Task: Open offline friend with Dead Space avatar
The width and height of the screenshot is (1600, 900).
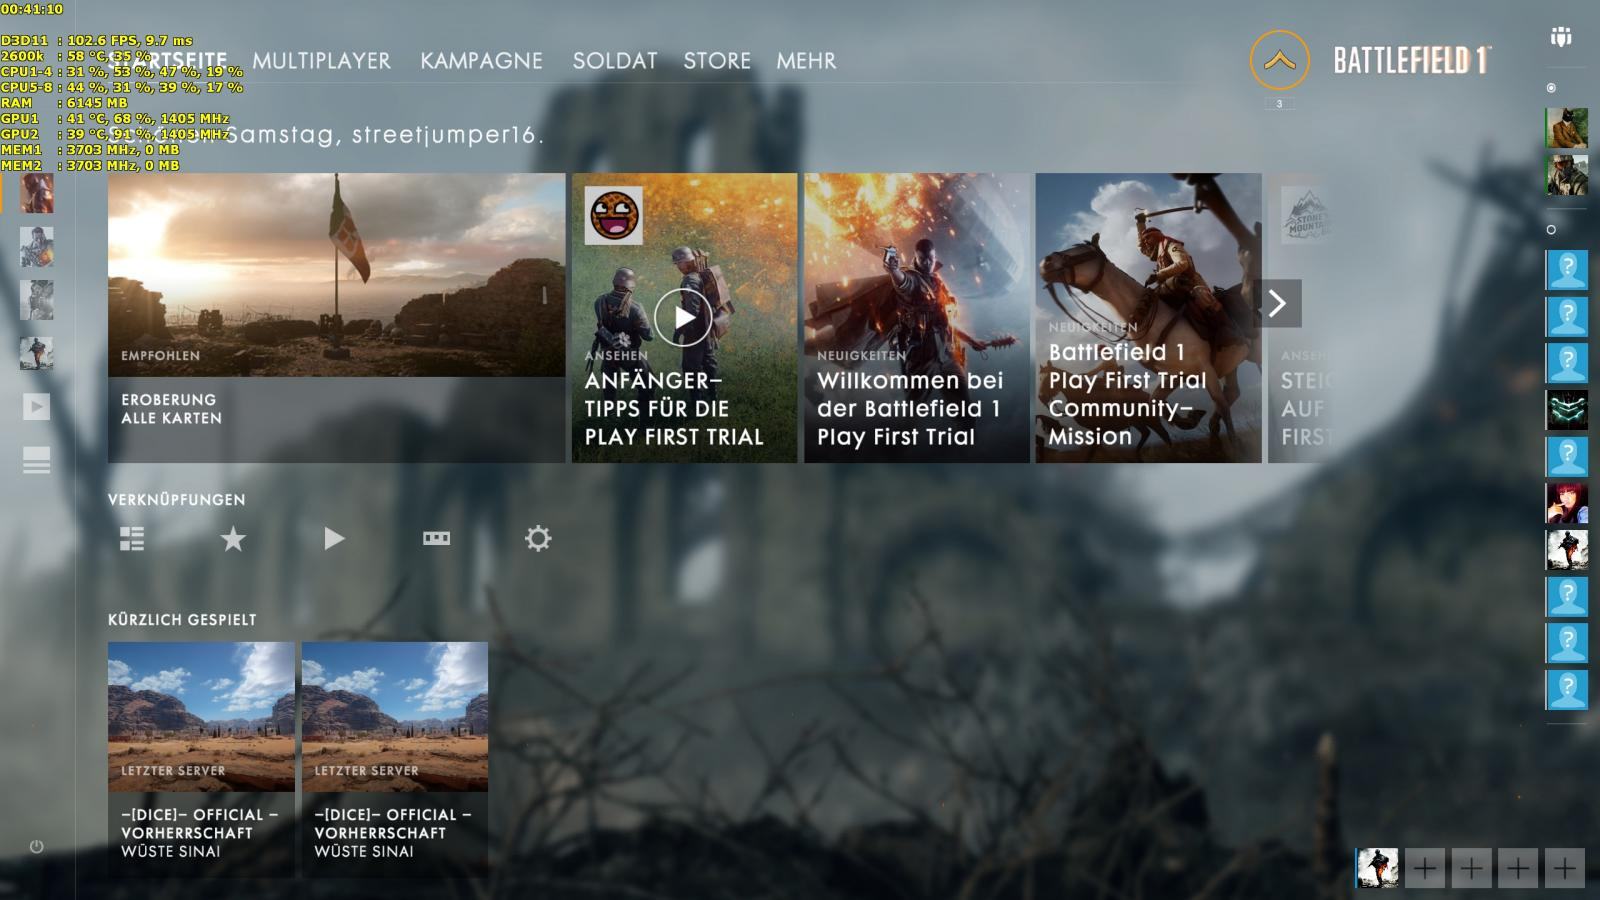Action: pos(1567,410)
